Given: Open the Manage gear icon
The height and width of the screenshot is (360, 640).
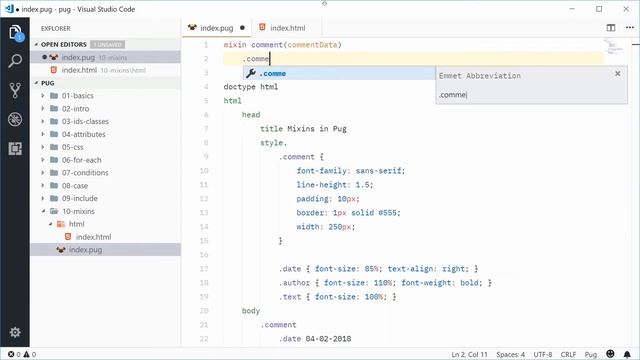Looking at the screenshot, I should [x=15, y=332].
